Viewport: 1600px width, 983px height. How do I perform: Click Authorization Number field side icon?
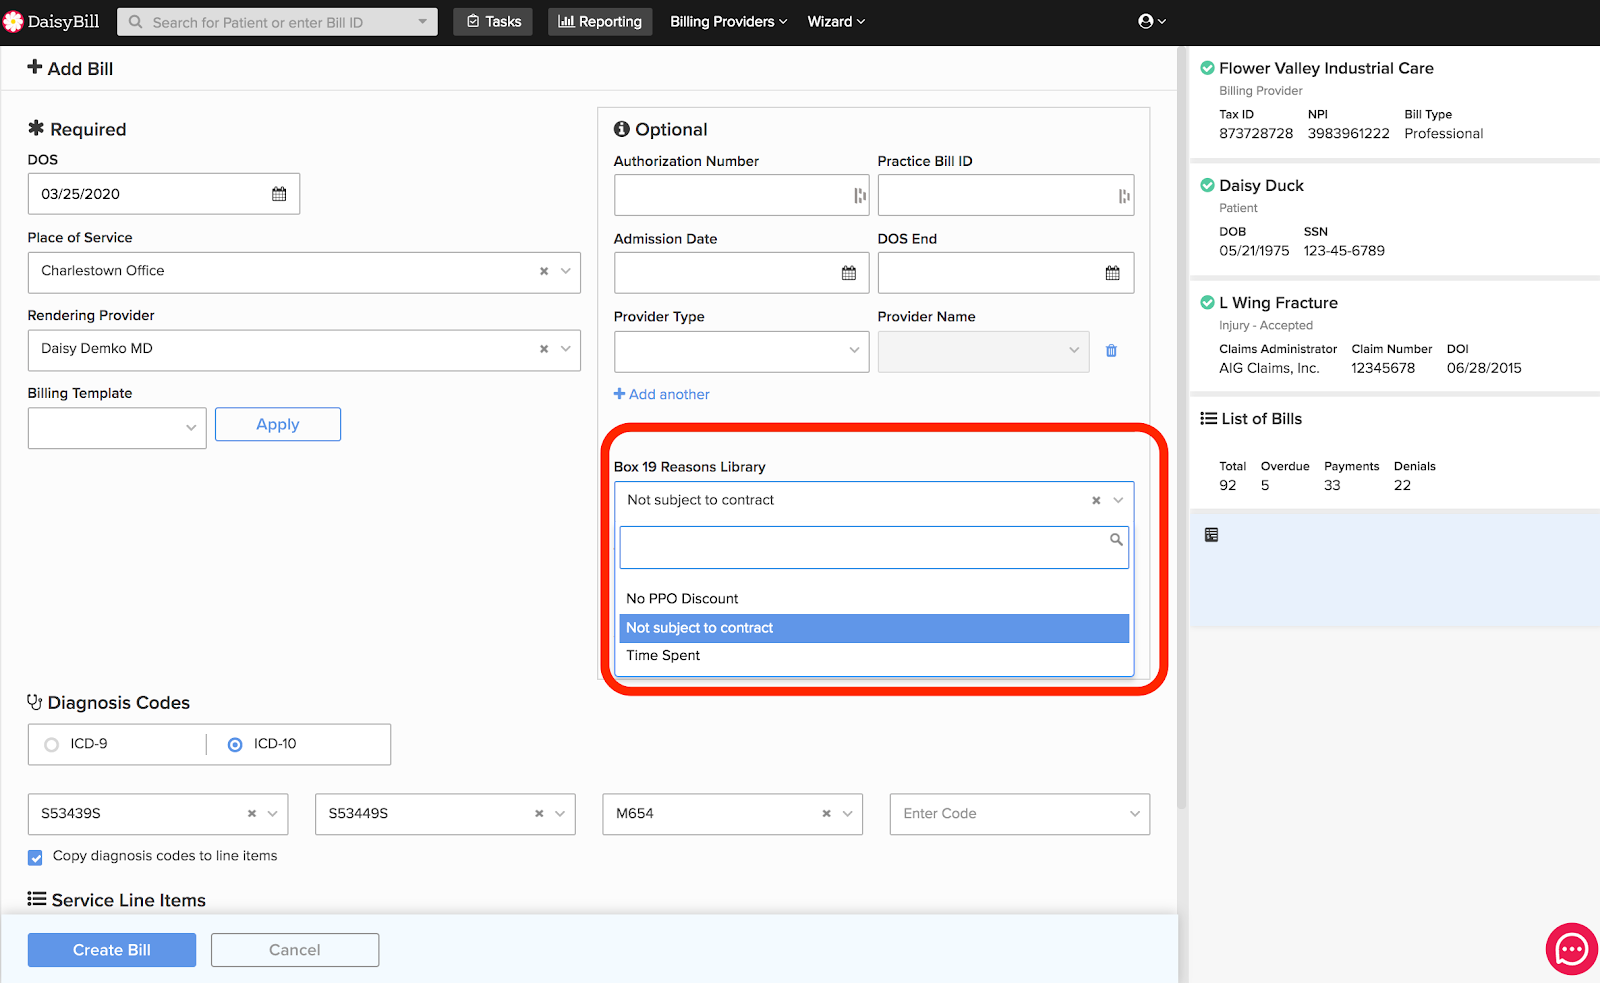point(860,196)
